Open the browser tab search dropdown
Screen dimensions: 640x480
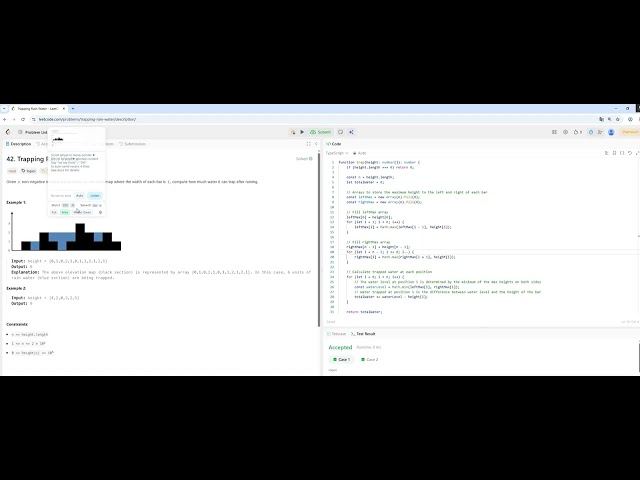[4, 109]
